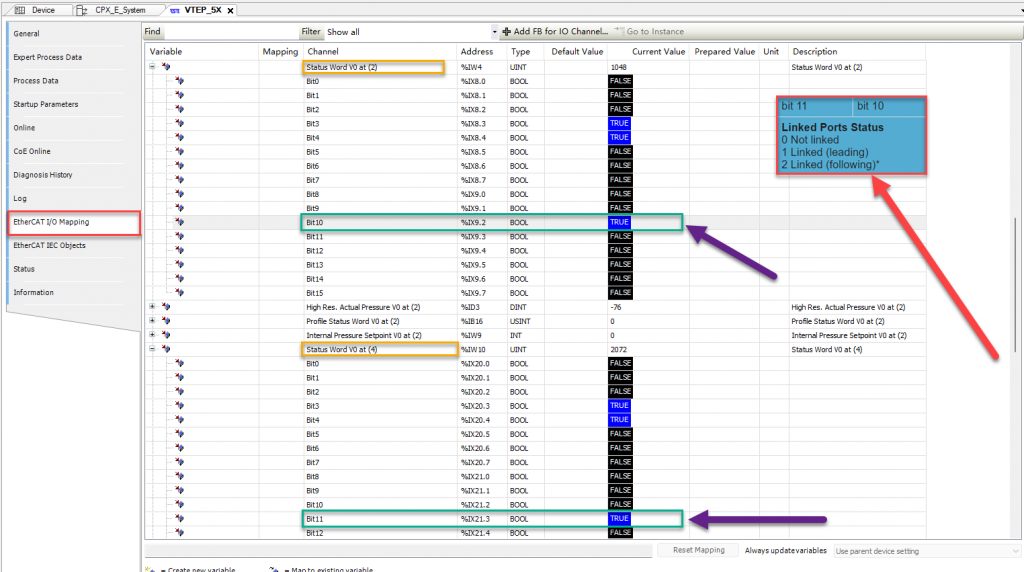The height and width of the screenshot is (572, 1024).
Task: Select TRUE value of %IX9.2
Action: point(619,222)
